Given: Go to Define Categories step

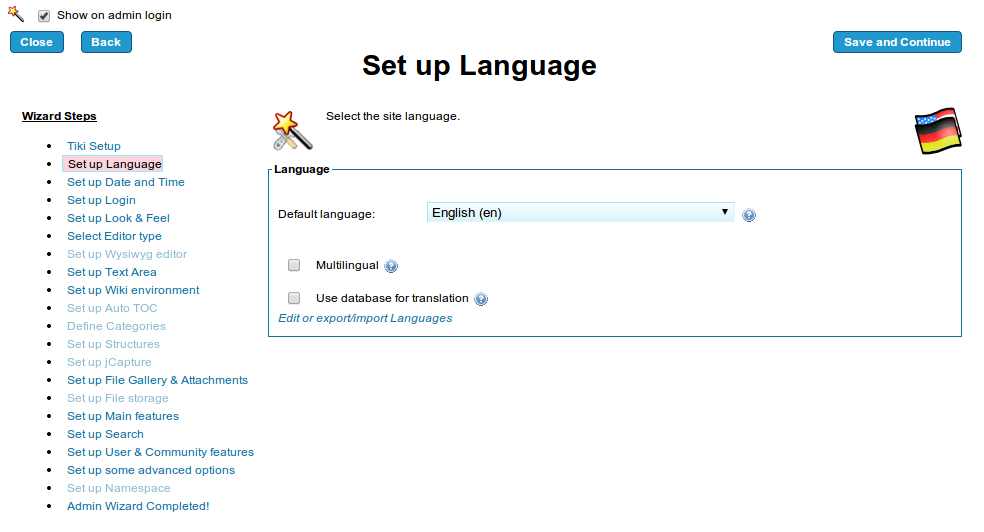Looking at the screenshot, I should point(117,326).
